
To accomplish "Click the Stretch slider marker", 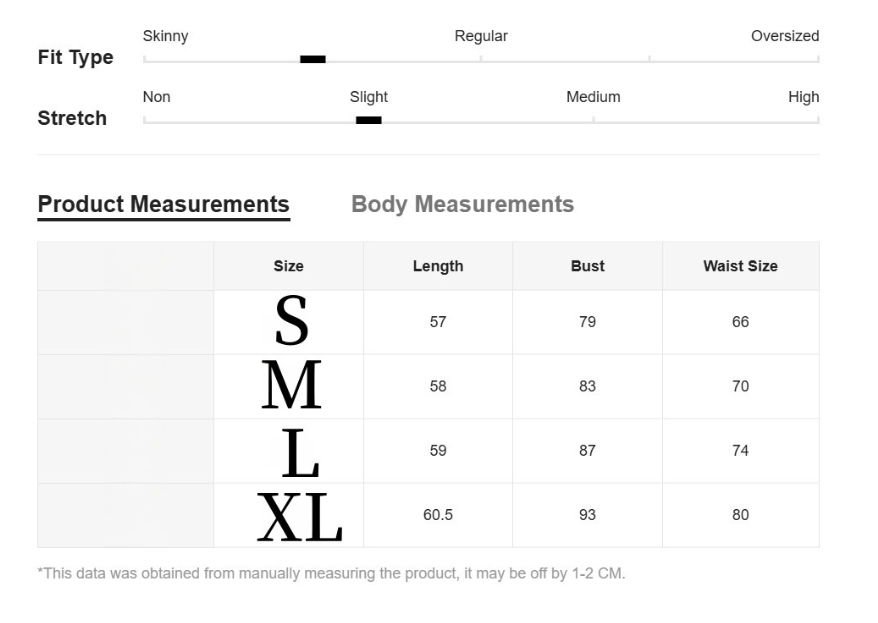I will click(x=369, y=121).
